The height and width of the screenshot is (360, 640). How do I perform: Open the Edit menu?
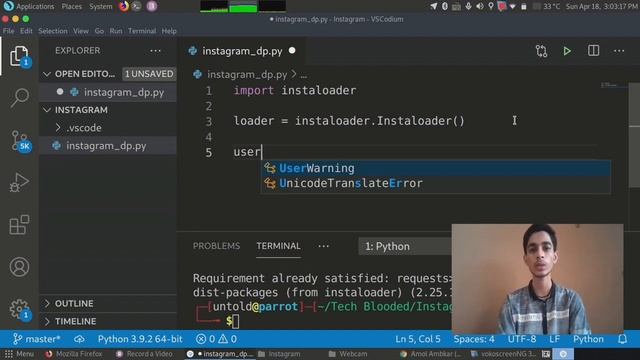click(26, 31)
